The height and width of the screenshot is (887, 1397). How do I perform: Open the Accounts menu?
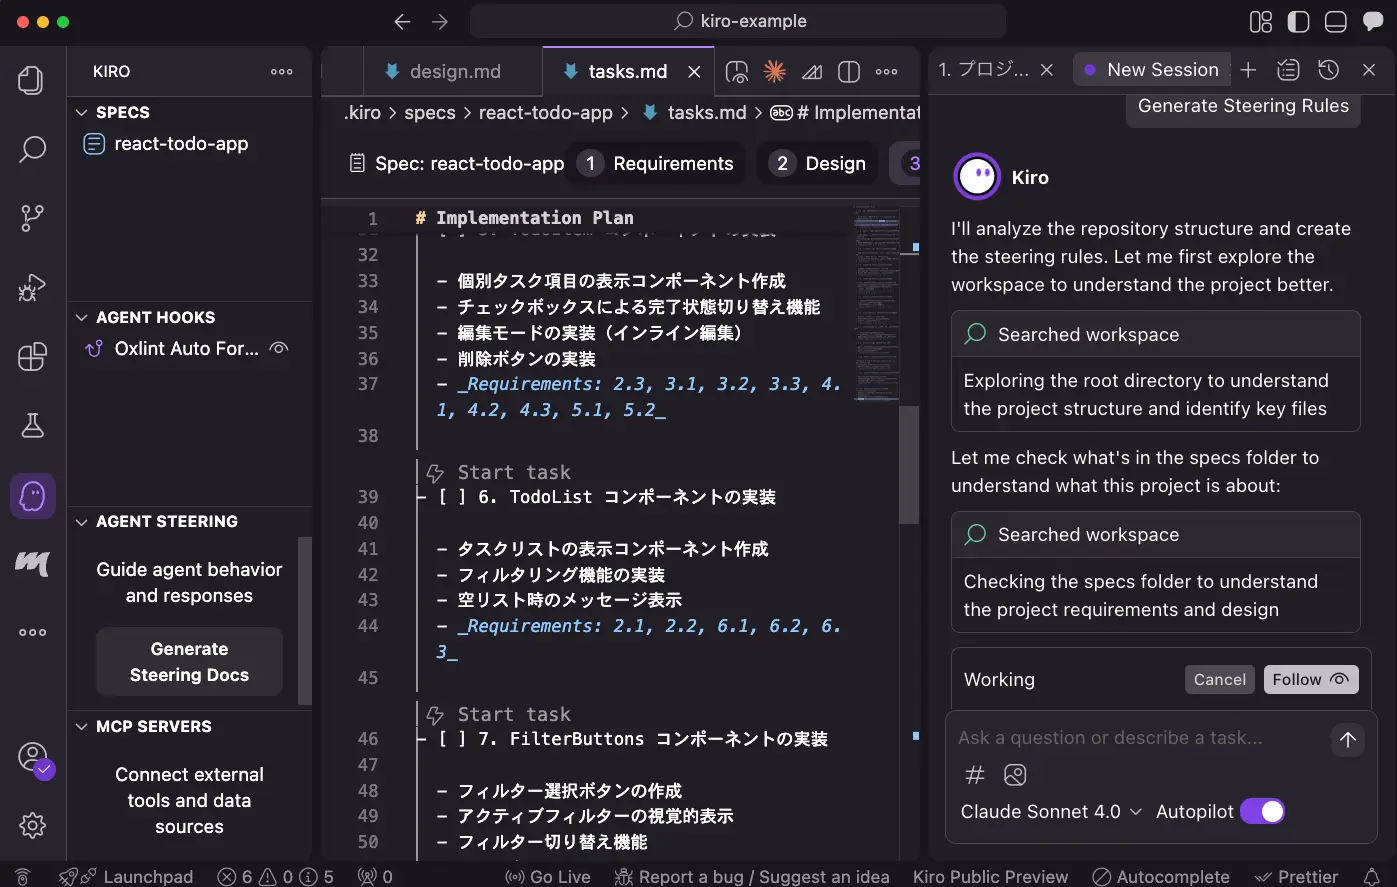click(33, 757)
